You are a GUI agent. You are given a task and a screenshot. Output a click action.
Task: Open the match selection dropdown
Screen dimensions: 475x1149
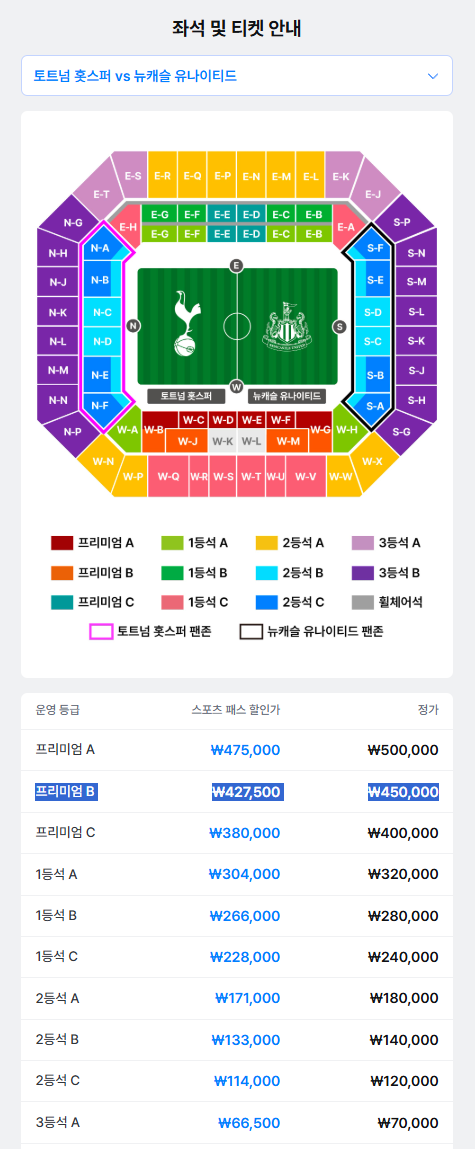[237, 75]
